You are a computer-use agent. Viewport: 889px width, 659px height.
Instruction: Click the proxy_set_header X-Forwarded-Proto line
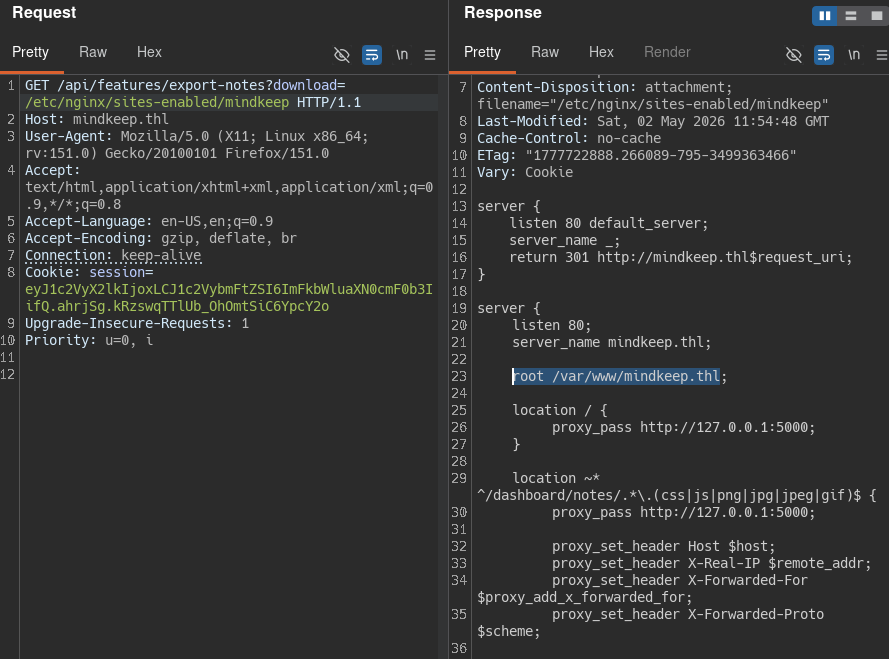click(x=650, y=623)
